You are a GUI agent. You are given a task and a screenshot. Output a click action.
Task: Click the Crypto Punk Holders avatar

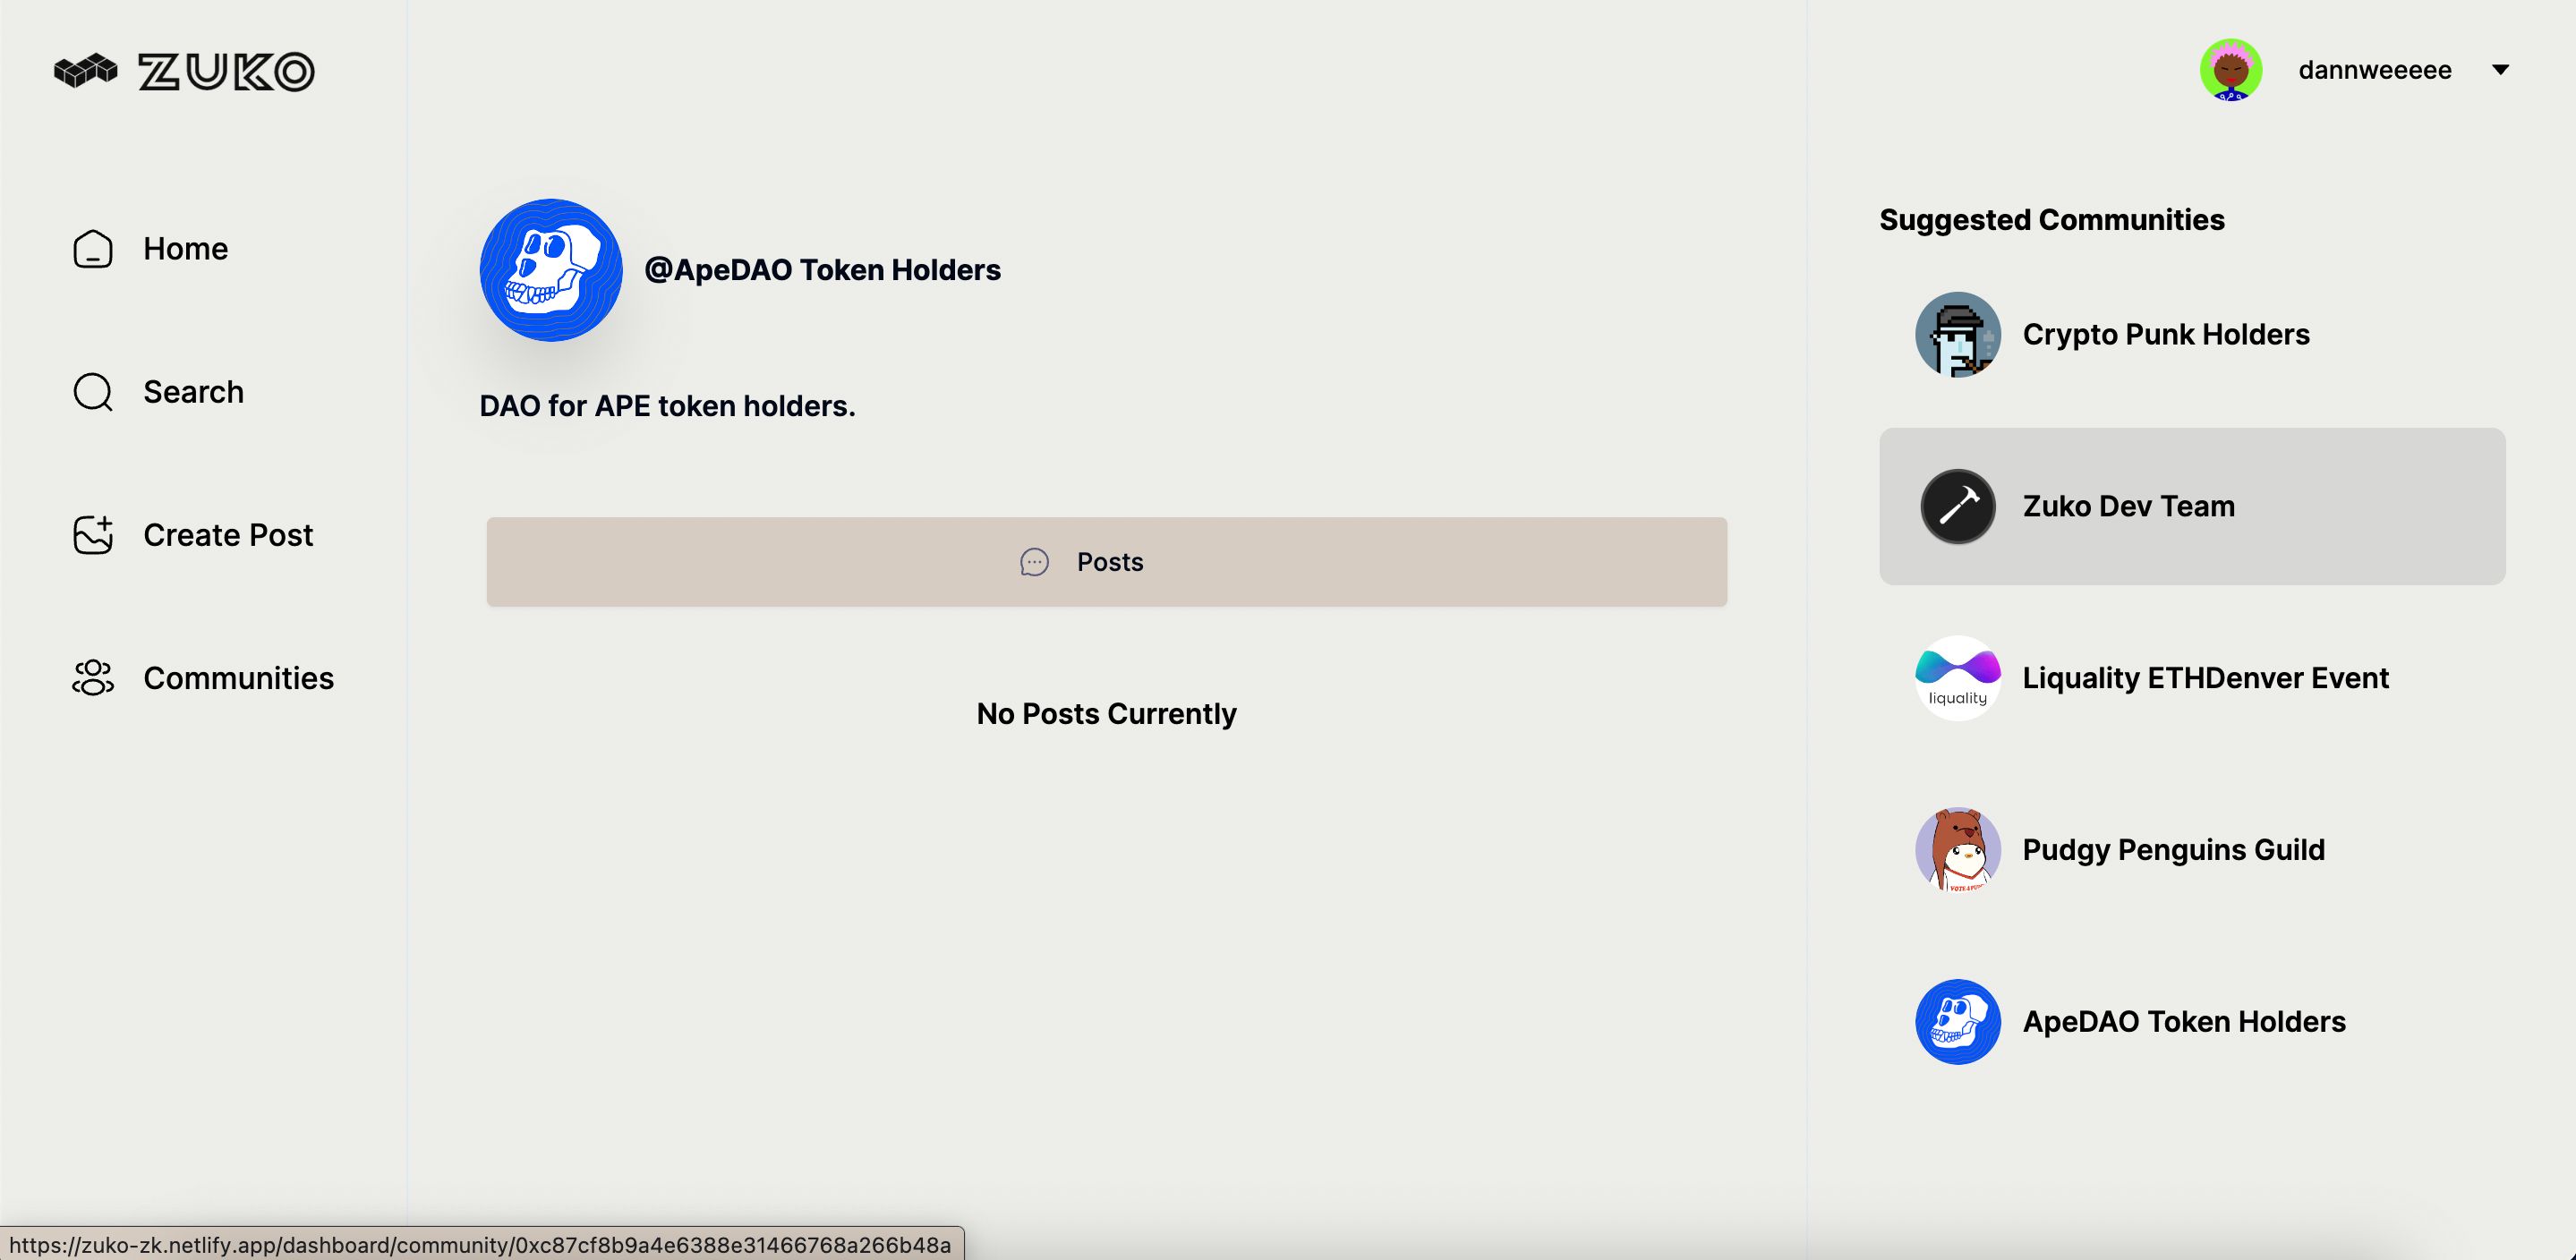(x=1958, y=334)
